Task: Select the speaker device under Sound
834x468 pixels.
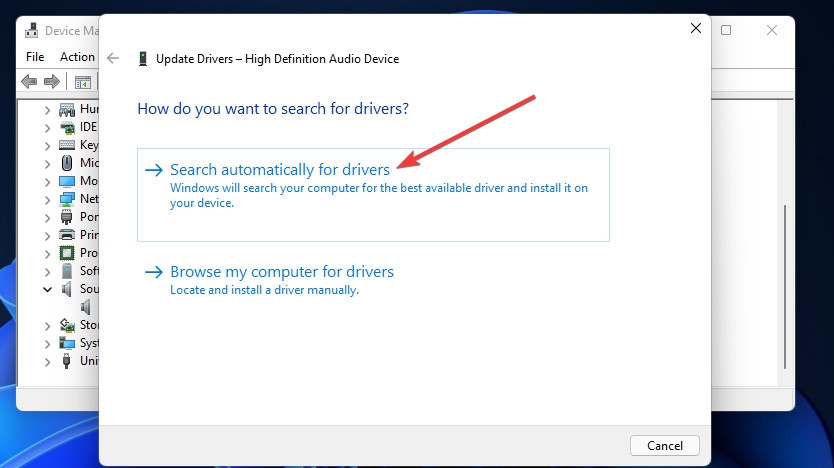Action: pos(86,307)
